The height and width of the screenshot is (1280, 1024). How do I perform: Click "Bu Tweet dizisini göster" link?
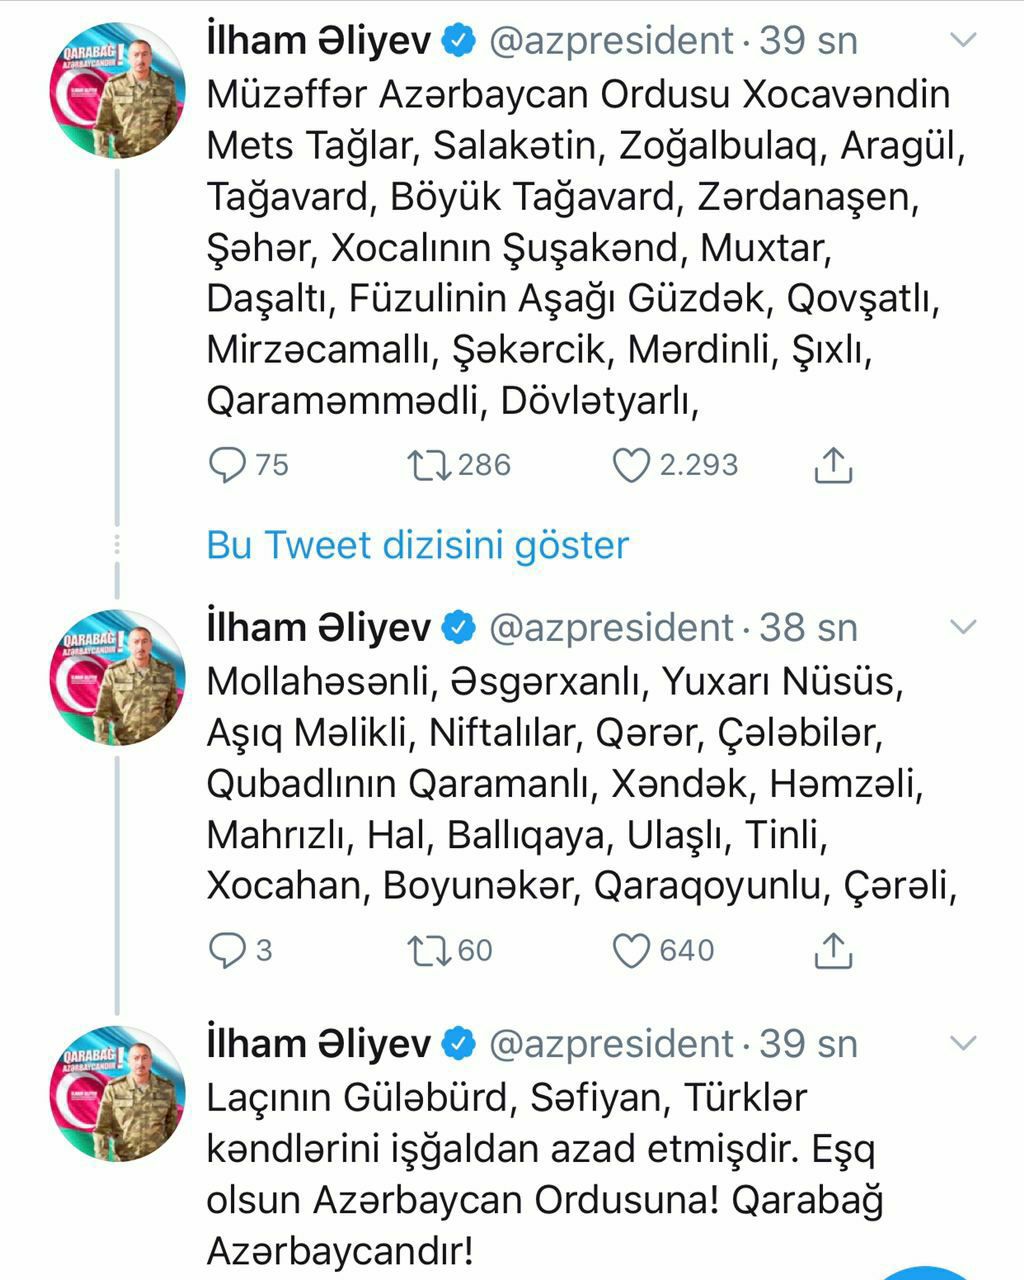tap(417, 545)
